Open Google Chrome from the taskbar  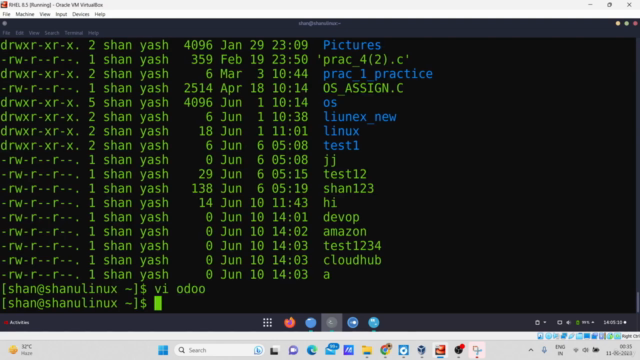(x=385, y=350)
